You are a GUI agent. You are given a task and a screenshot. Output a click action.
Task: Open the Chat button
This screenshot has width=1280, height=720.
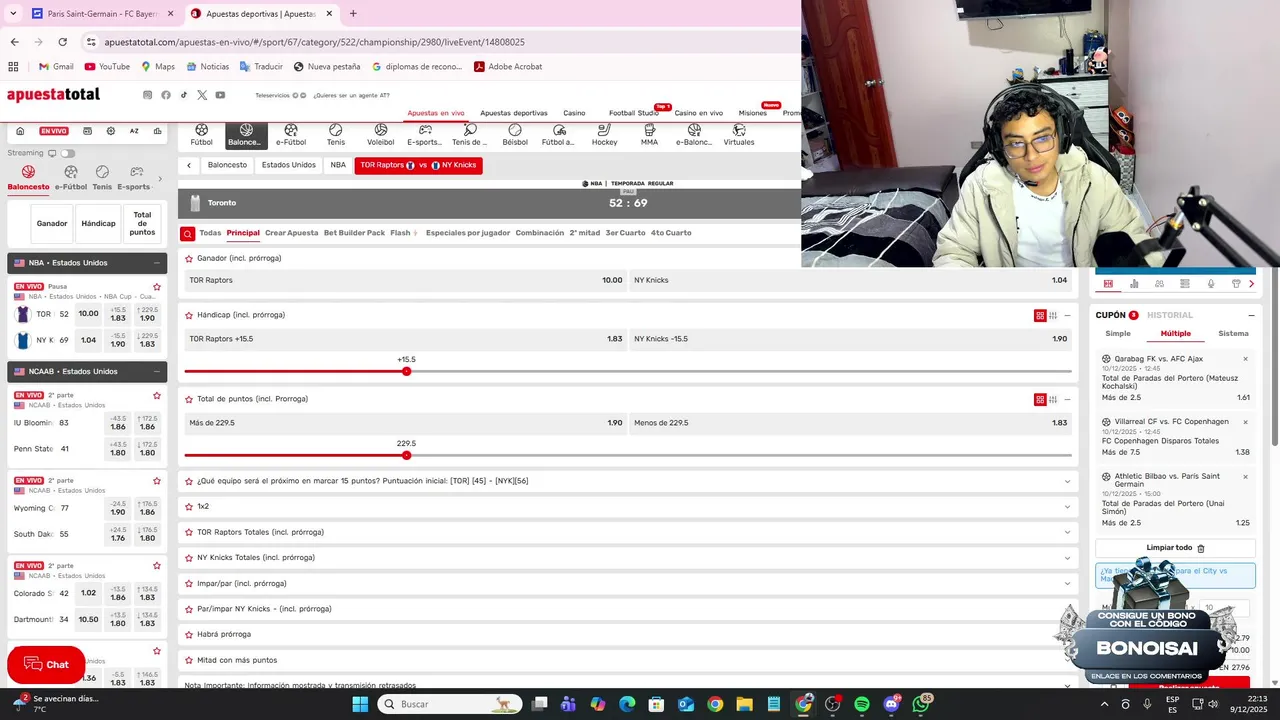[x=46, y=665]
